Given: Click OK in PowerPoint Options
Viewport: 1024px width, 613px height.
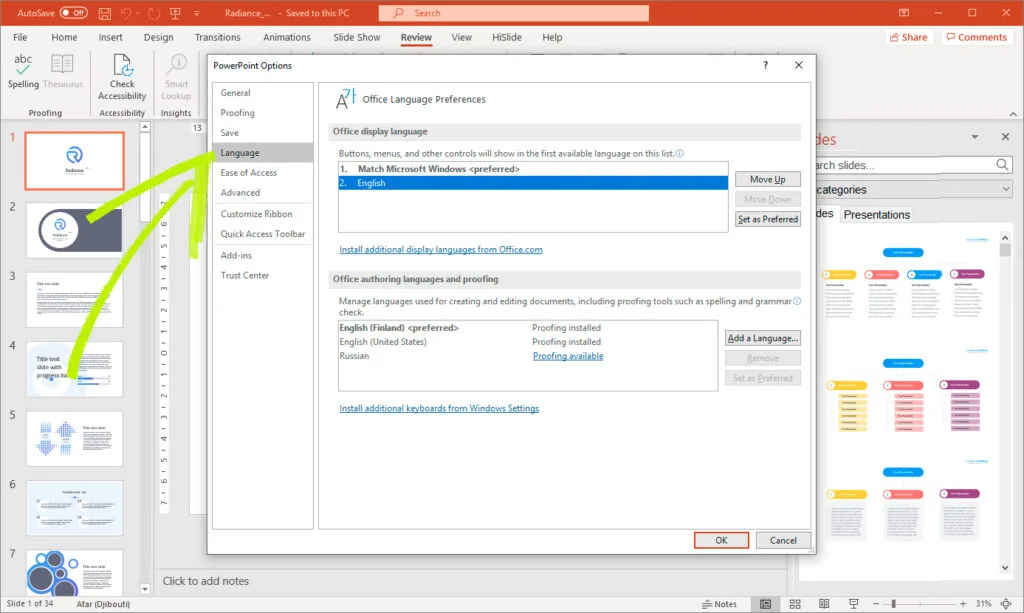Looking at the screenshot, I should click(x=721, y=541).
